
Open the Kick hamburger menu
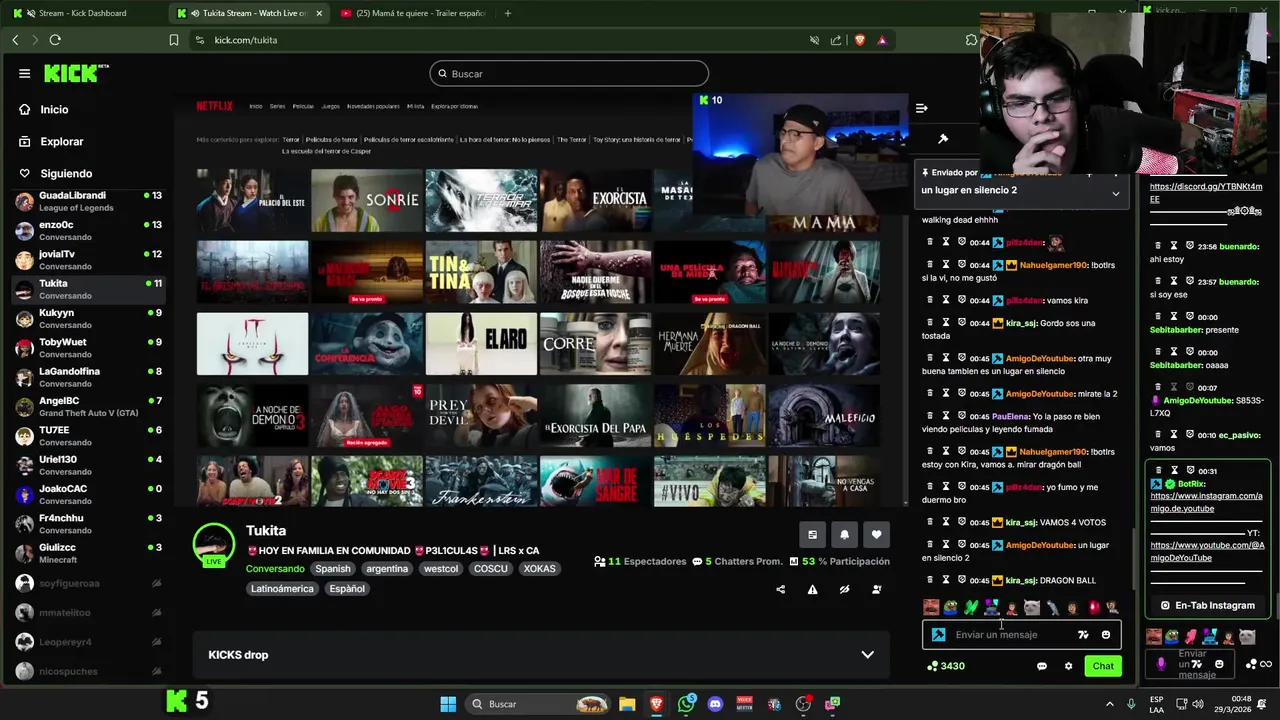[24, 73]
